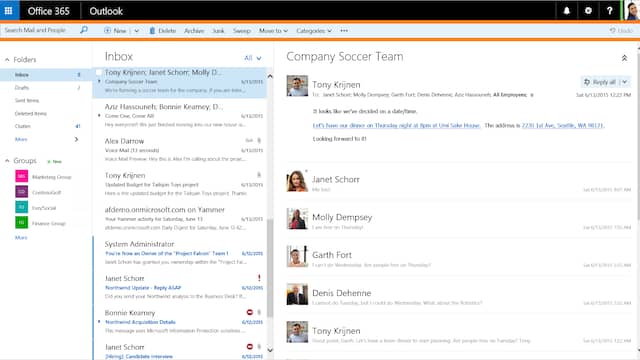The image size is (640, 360).
Task: Collapse the Folders section
Action: [x=7, y=60]
